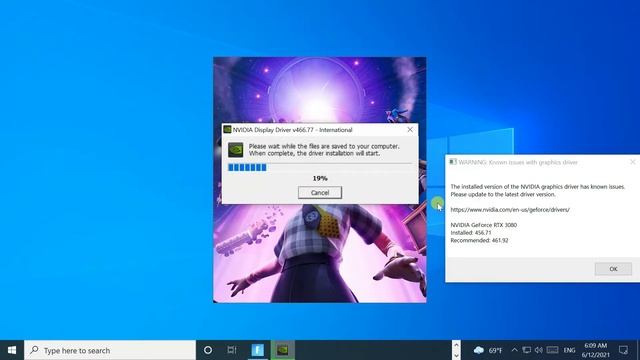Open the touch keyboard tray icon
The width and height of the screenshot is (640, 360).
point(552,350)
